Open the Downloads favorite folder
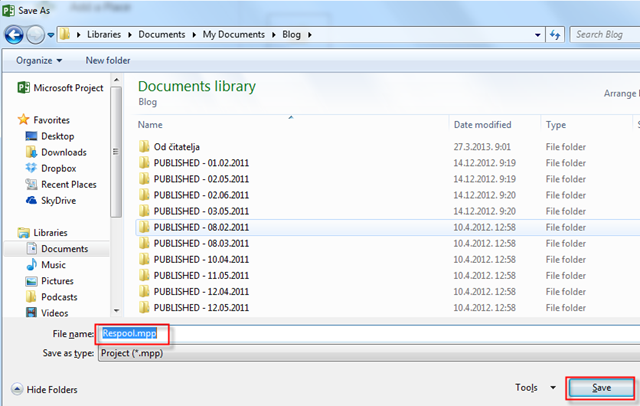This screenshot has width=640, height=406. click(x=63, y=152)
